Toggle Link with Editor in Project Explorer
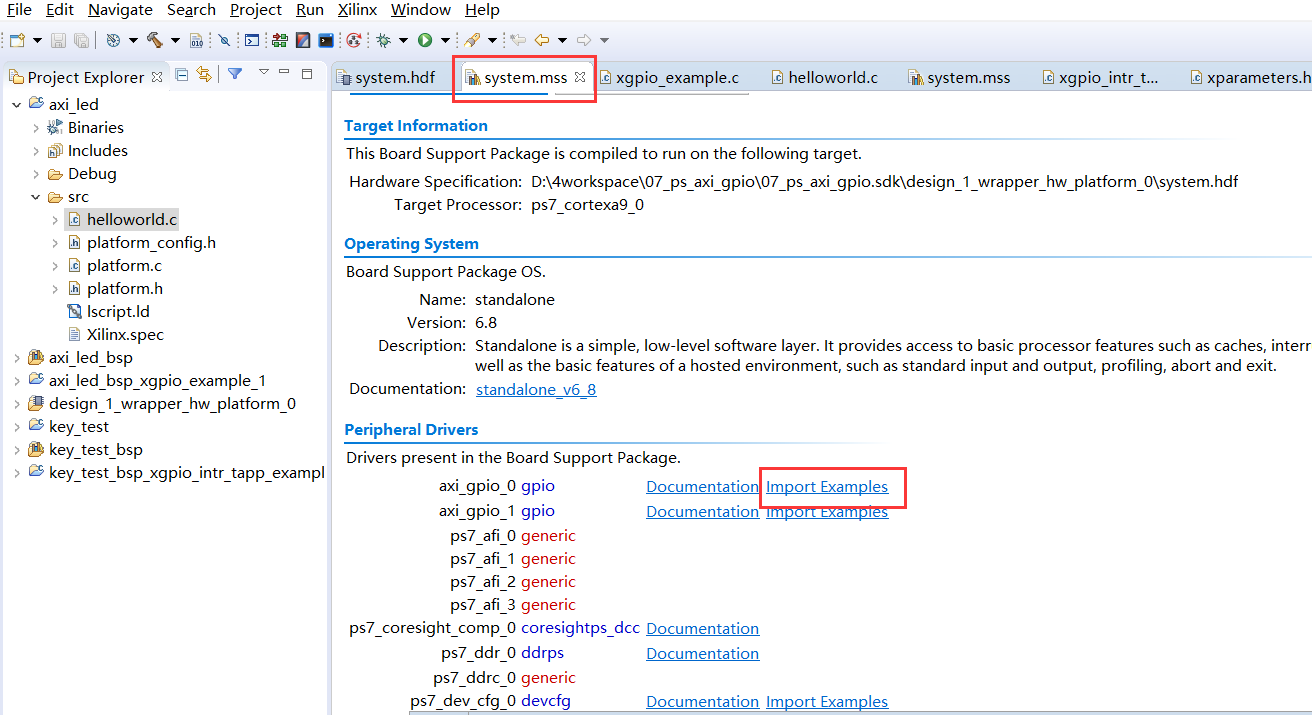Image resolution: width=1312 pixels, height=715 pixels. (204, 74)
